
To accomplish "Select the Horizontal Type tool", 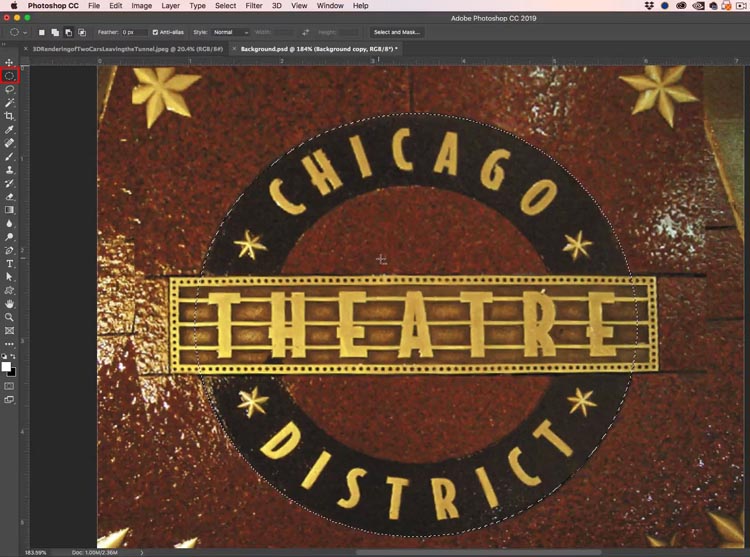I will pos(10,263).
